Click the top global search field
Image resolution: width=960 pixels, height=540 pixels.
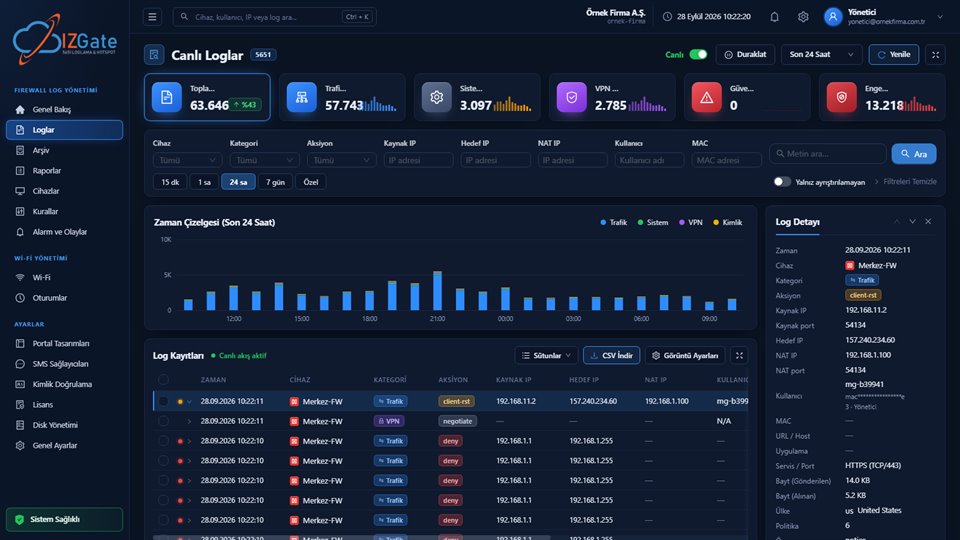(275, 17)
